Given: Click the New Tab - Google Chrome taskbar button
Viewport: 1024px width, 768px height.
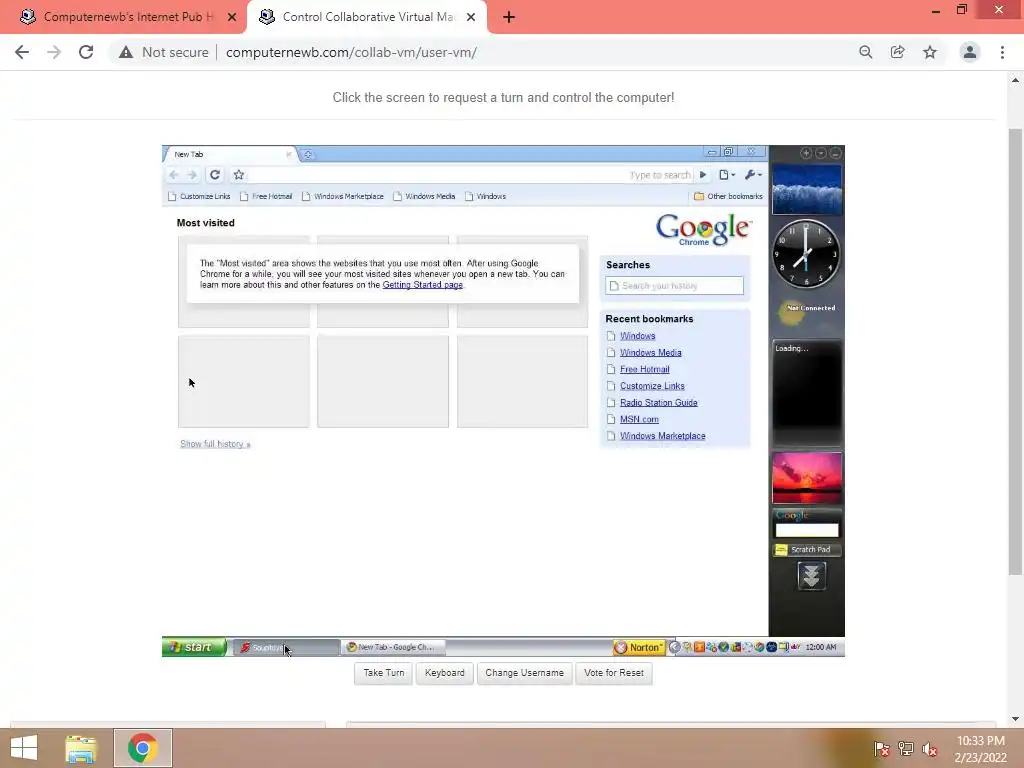Looking at the screenshot, I should pyautogui.click(x=394, y=647).
